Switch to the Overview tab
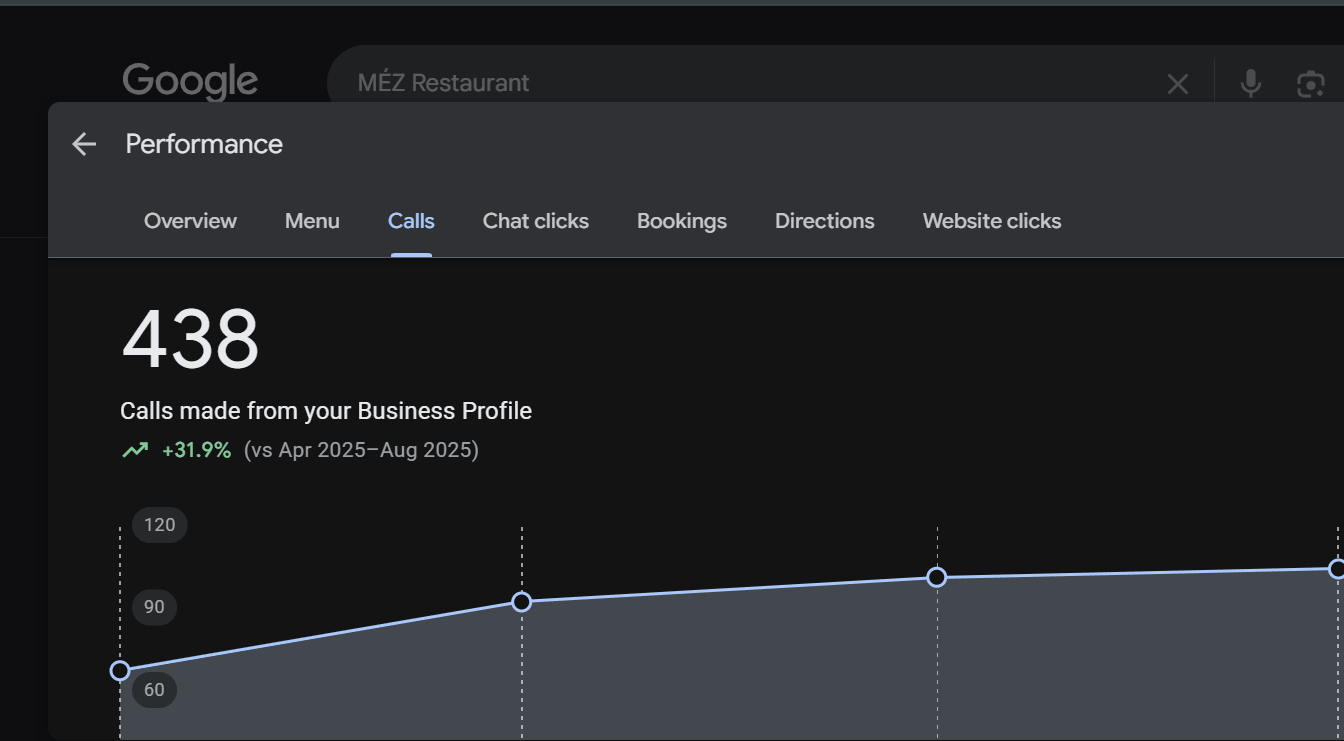Screen dimensions: 1344x741 tap(190, 221)
